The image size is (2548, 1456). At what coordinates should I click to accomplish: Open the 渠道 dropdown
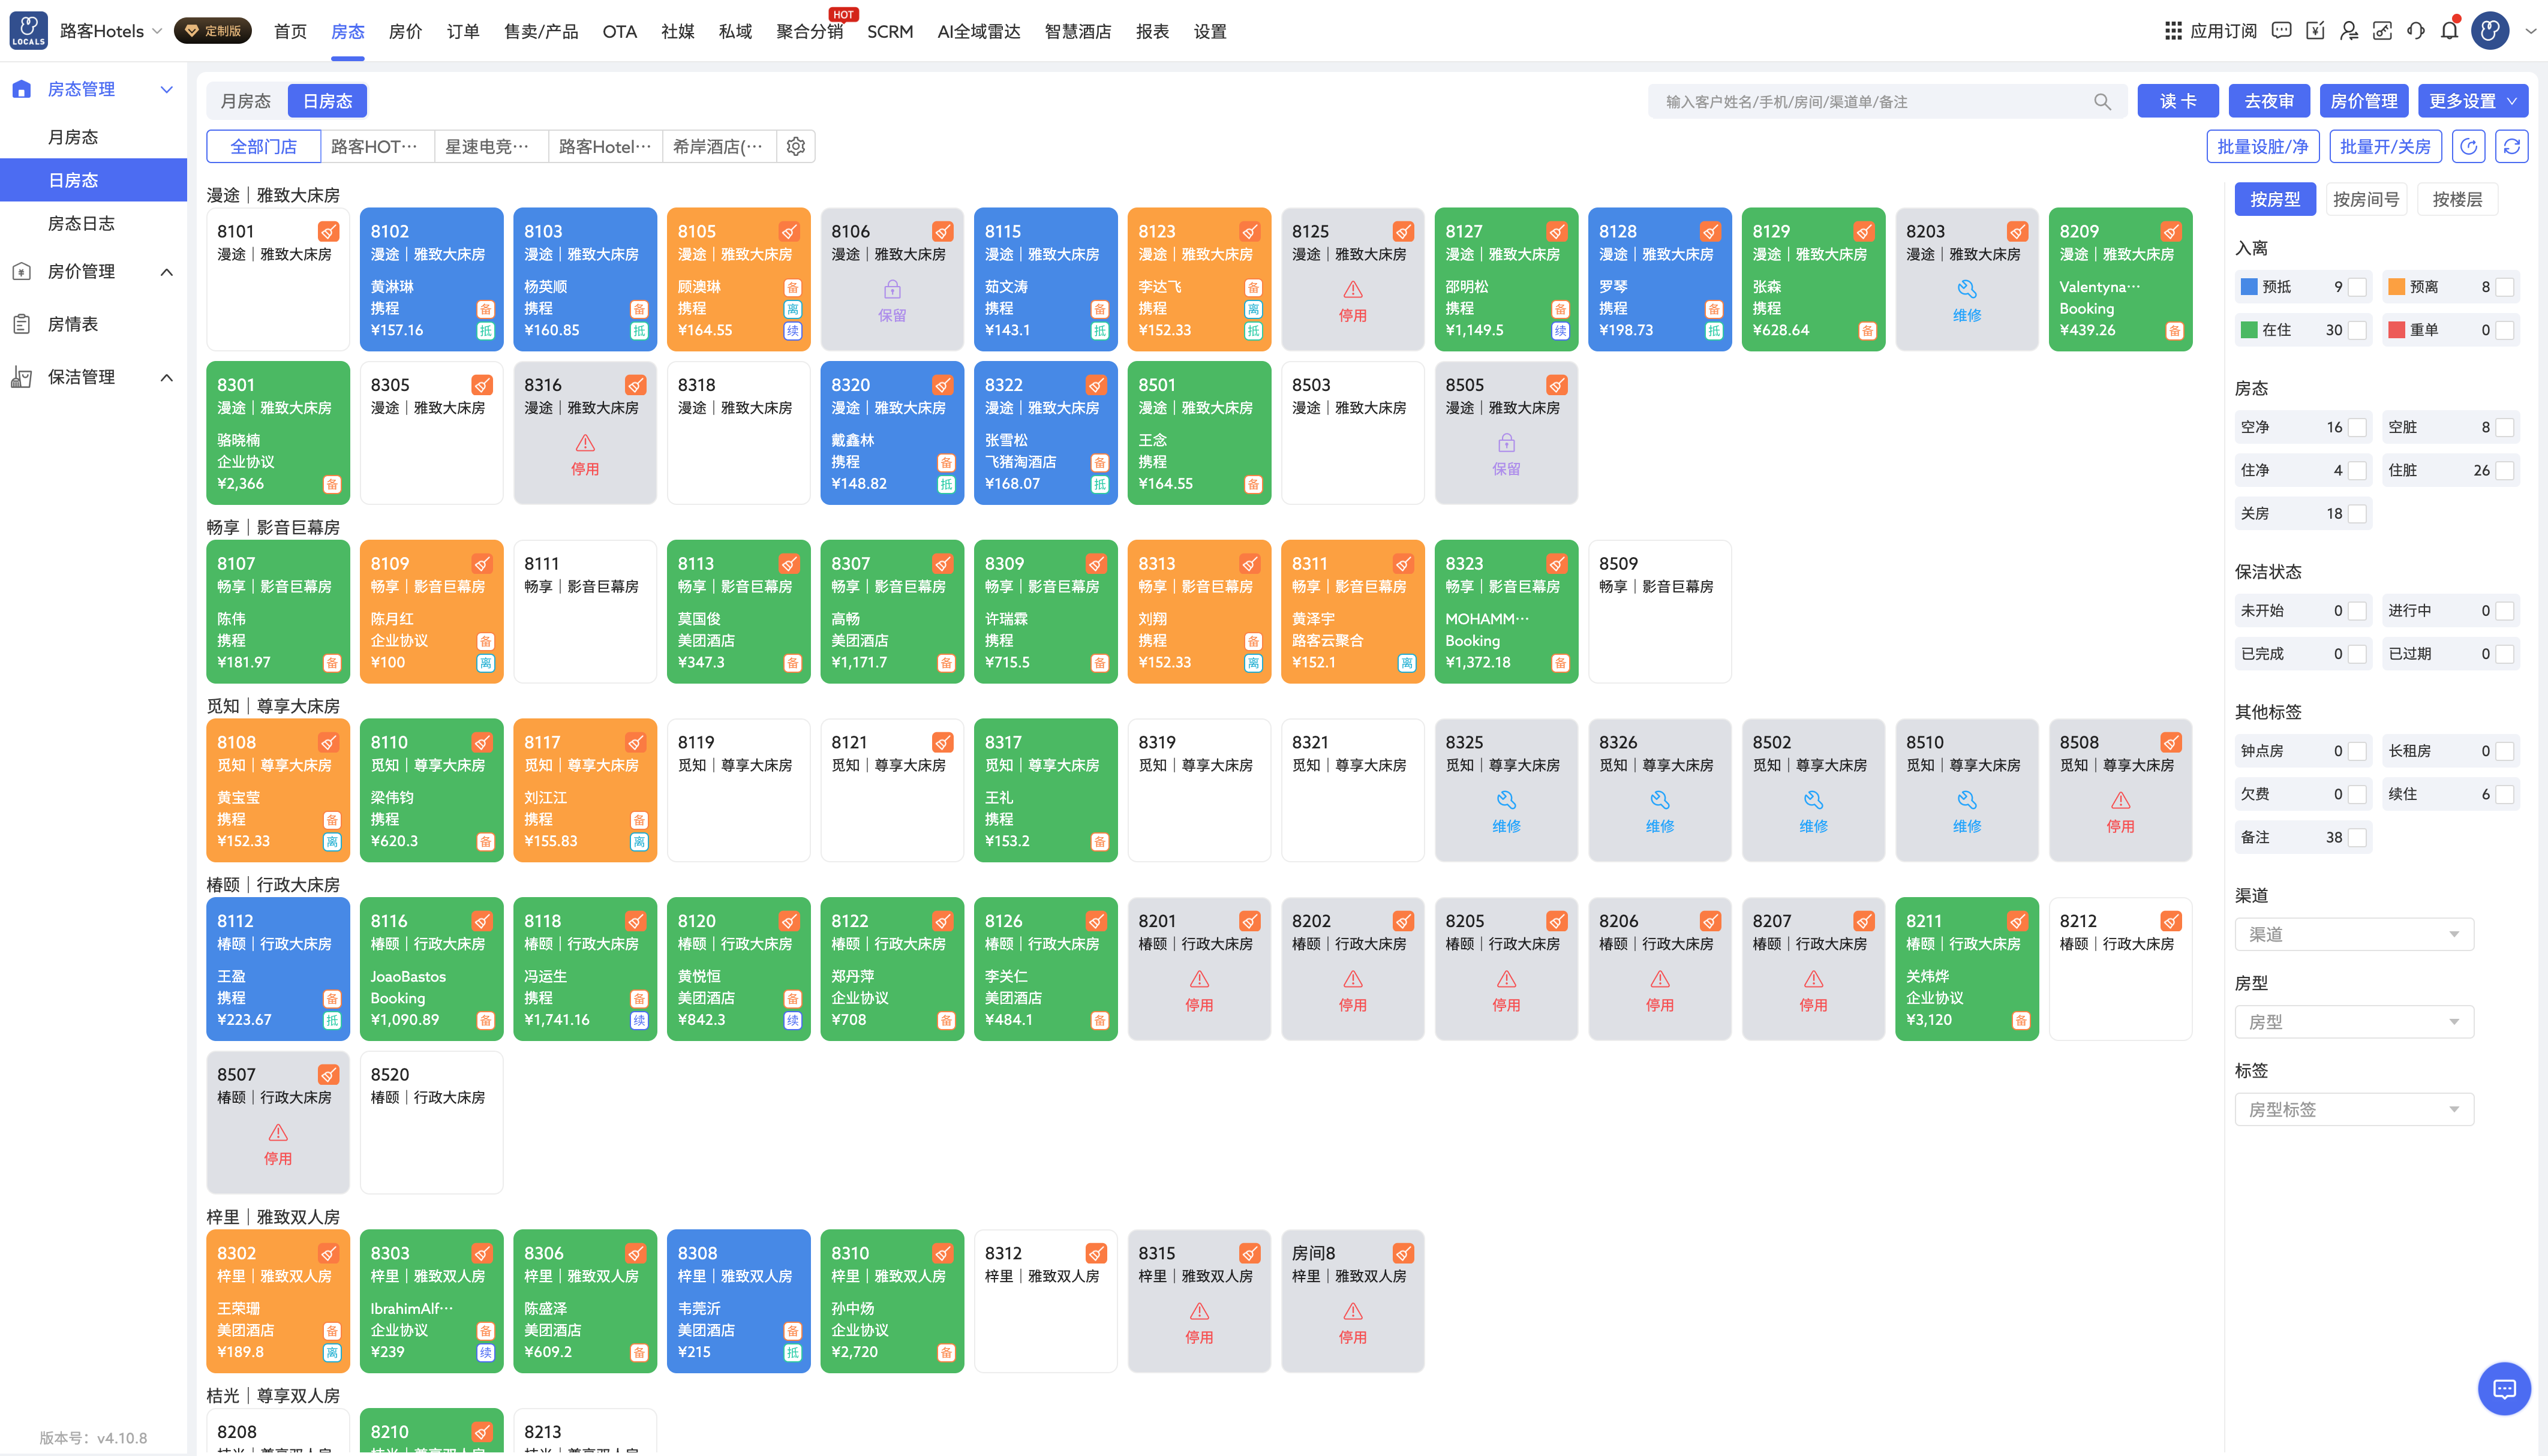(2354, 934)
